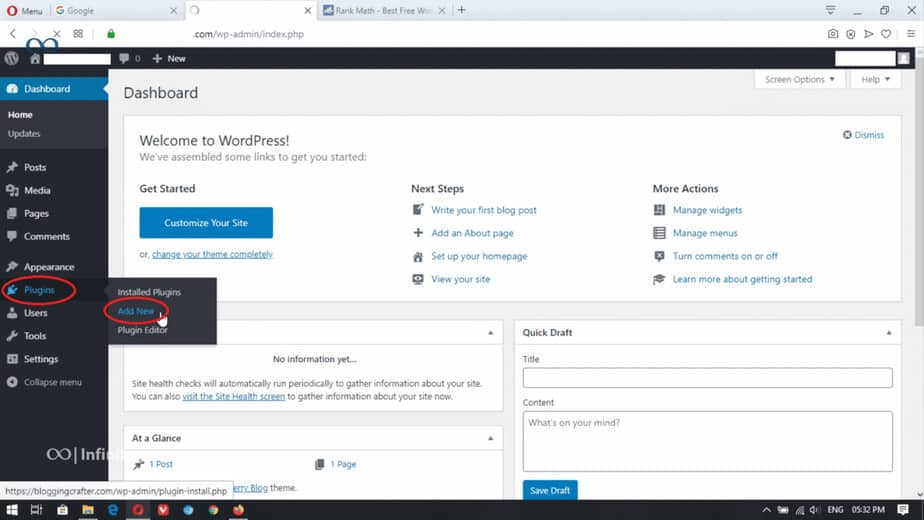Image resolution: width=924 pixels, height=520 pixels.
Task: Select Plugin Editor in the flyout
Action: click(143, 330)
